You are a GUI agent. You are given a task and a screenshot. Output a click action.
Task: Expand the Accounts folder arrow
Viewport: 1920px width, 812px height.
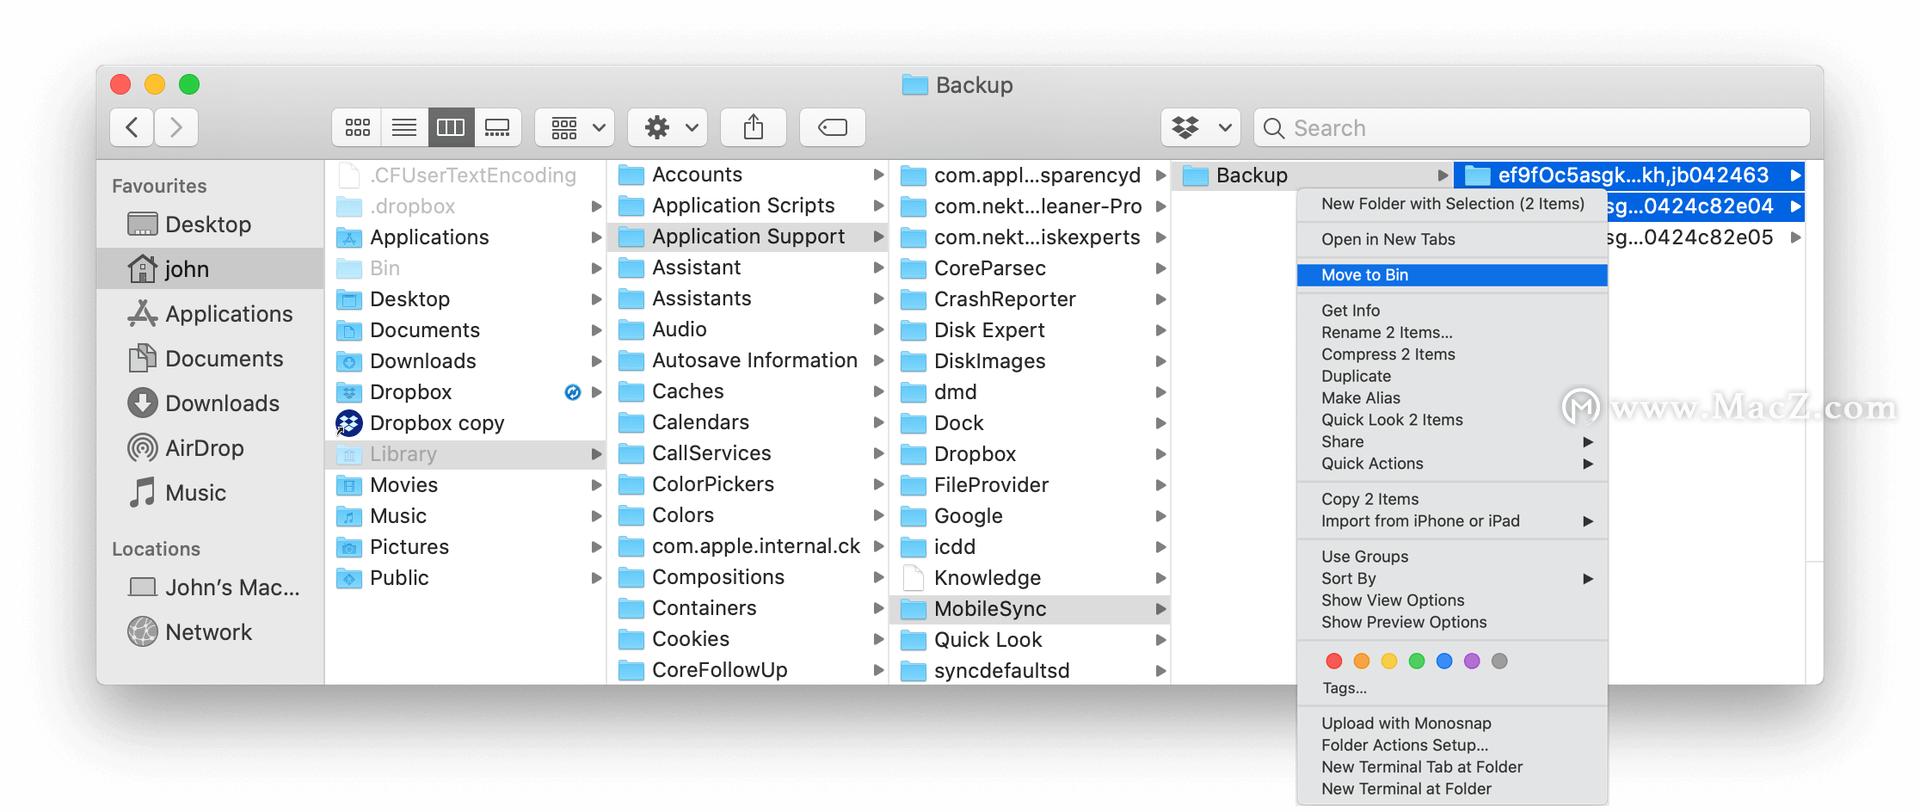point(878,175)
